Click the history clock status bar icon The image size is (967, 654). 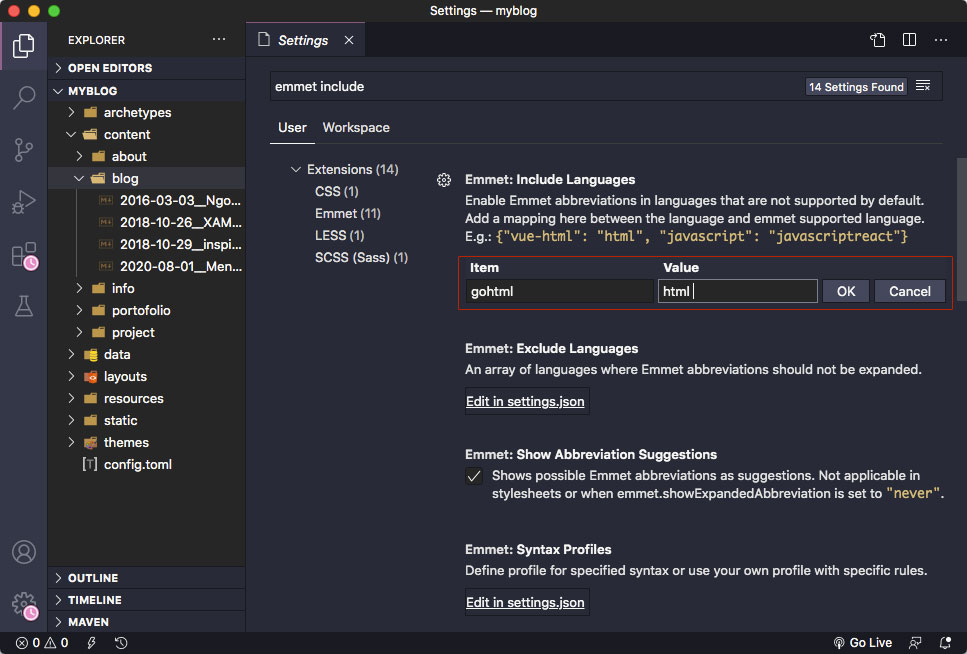[x=121, y=643]
